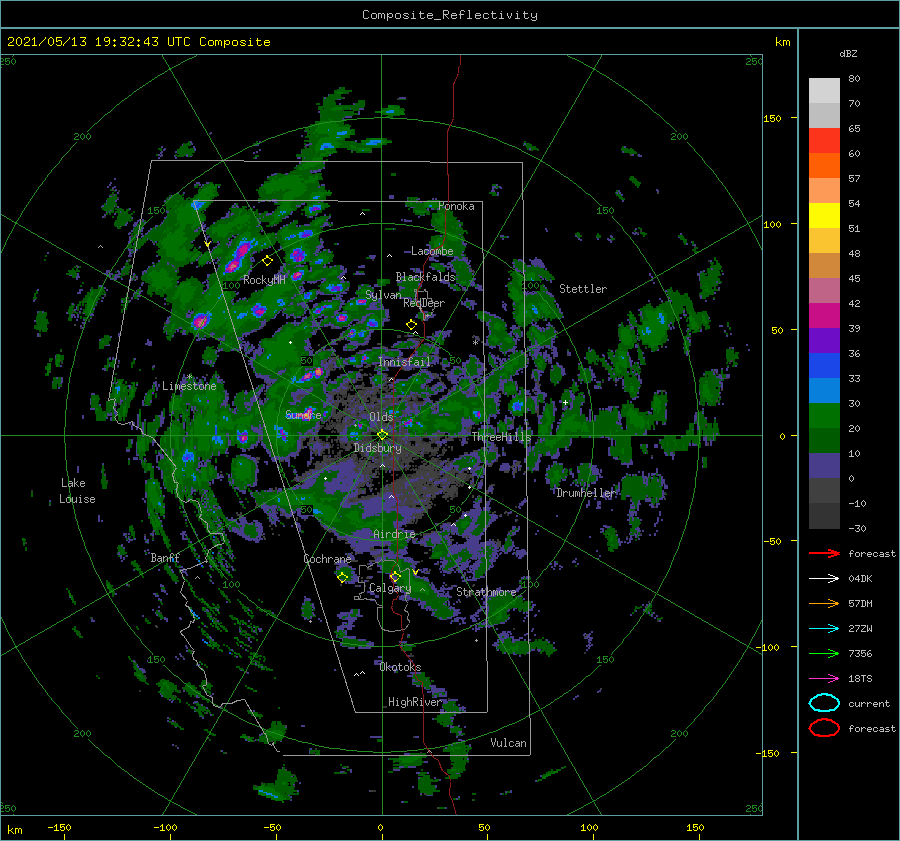Viewport: 900px width, 841px height.
Task: Click the white plus marker near Drumheller
Action: pos(565,402)
